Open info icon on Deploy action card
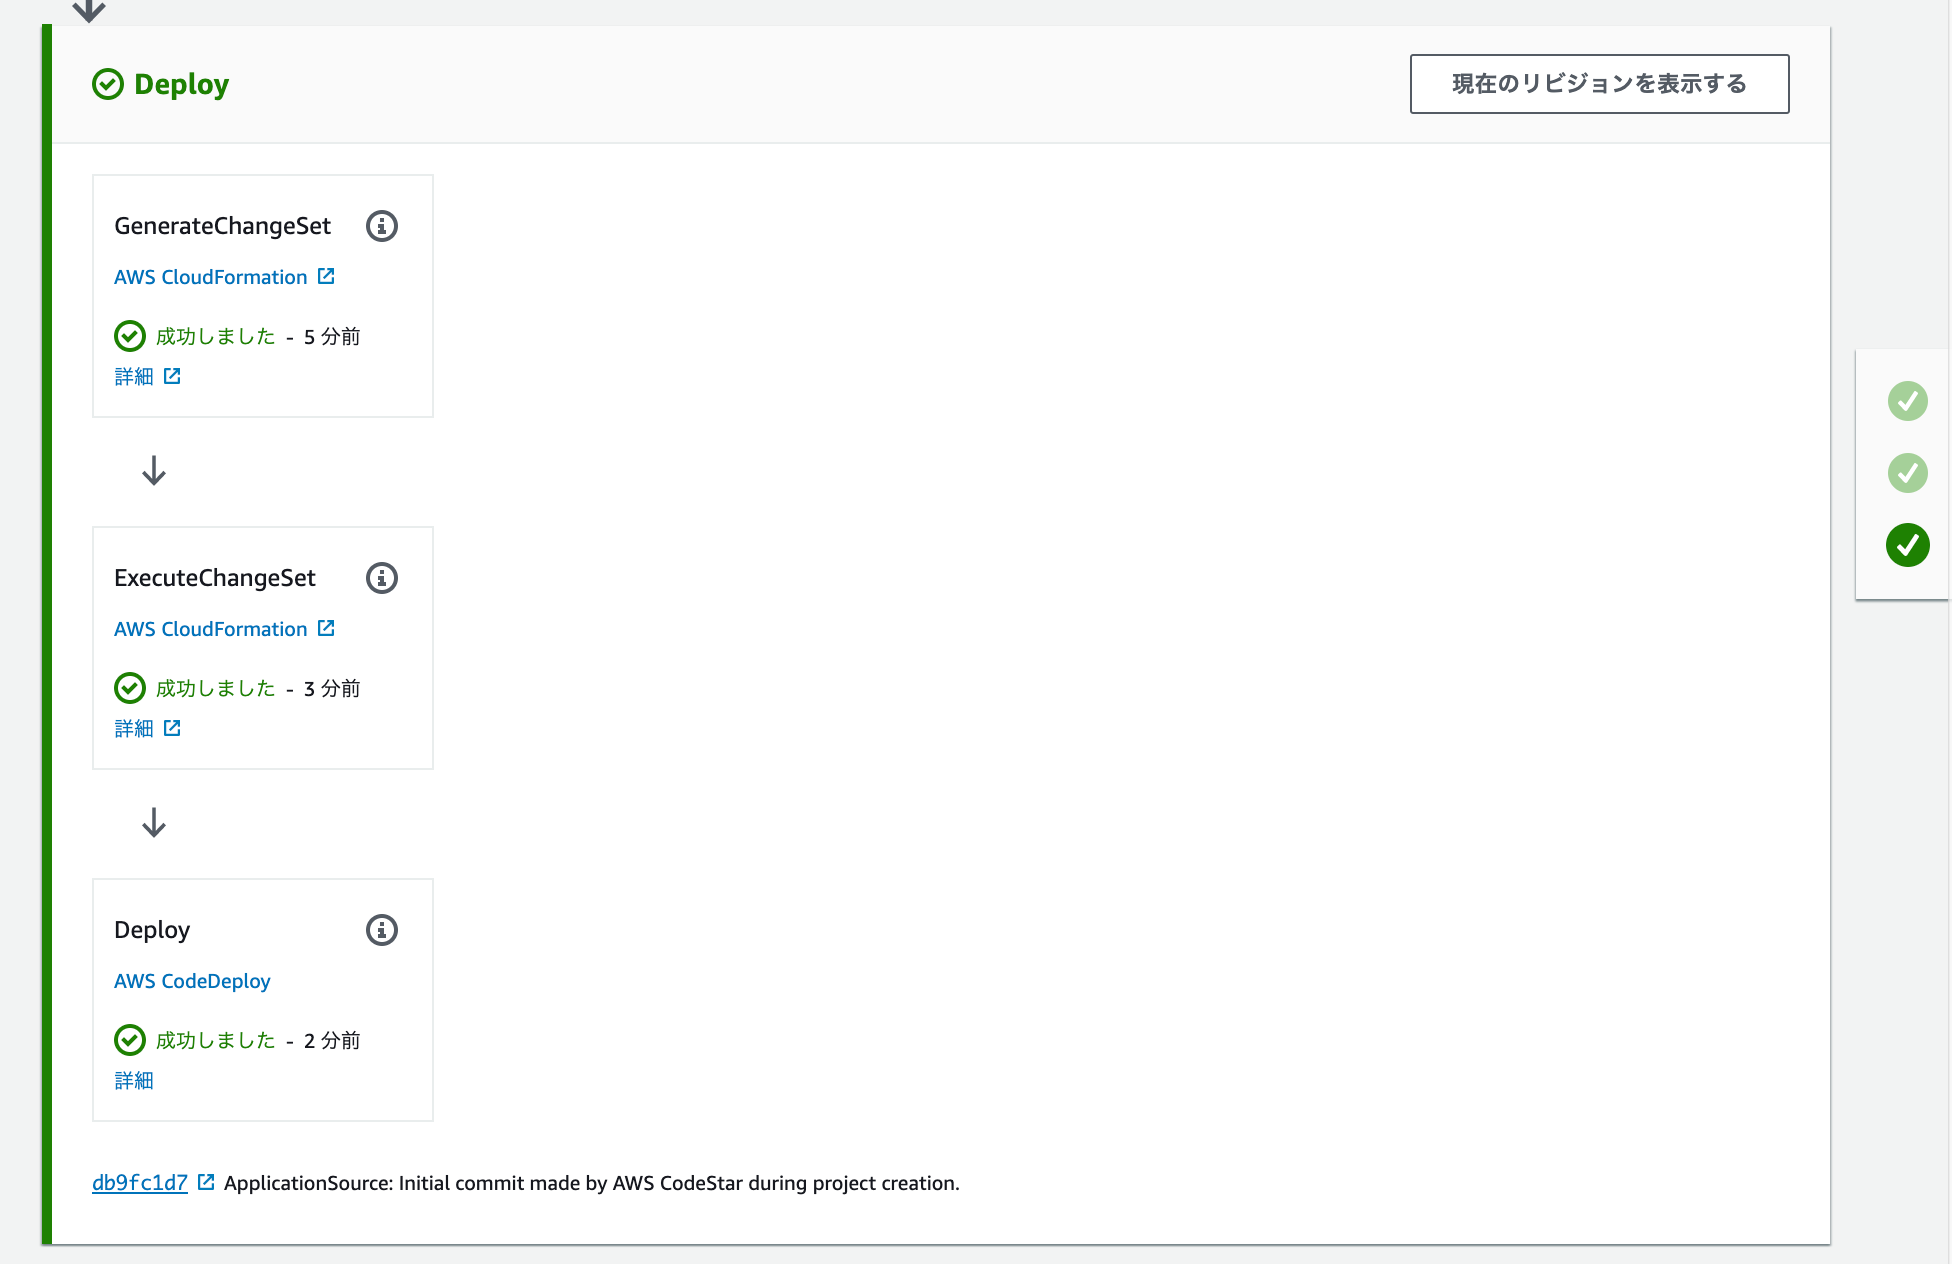The width and height of the screenshot is (1952, 1264). 381,930
